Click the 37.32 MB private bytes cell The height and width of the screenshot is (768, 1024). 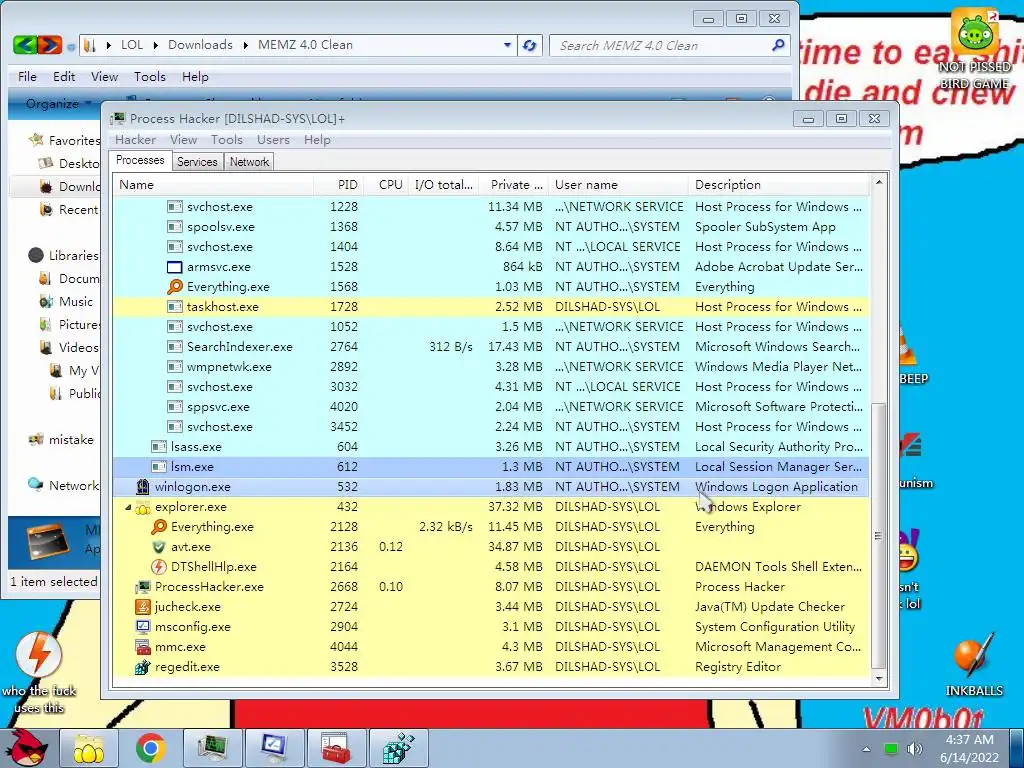(515, 507)
